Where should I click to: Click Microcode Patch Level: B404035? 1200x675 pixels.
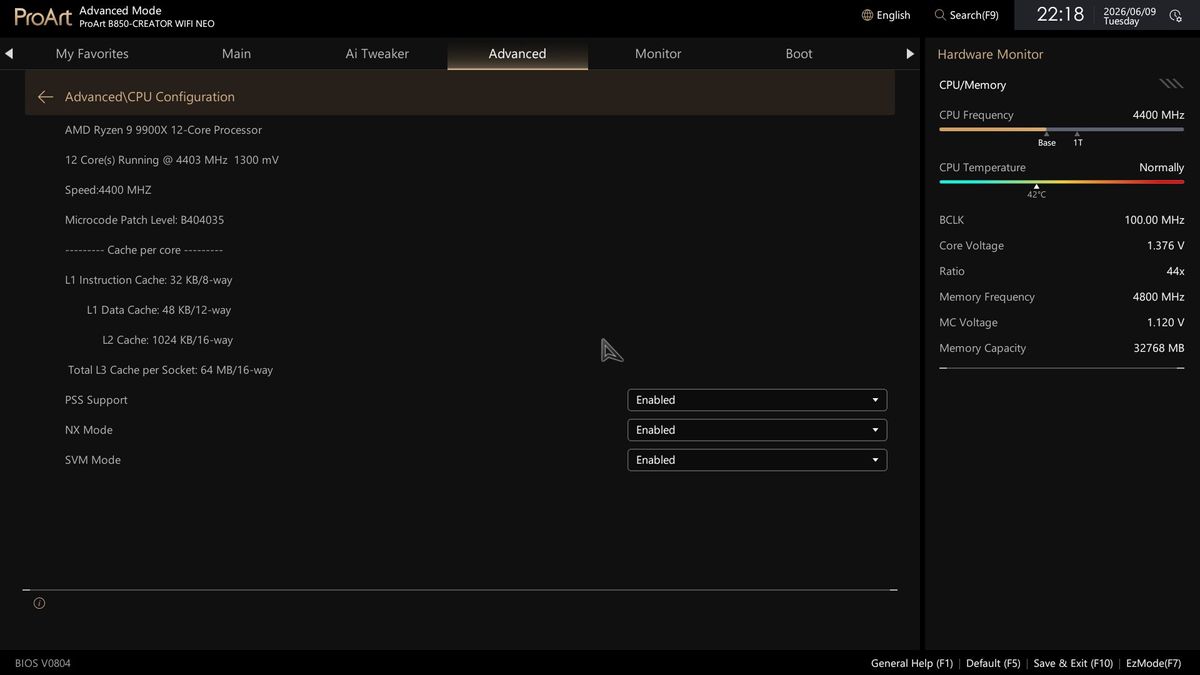144,220
